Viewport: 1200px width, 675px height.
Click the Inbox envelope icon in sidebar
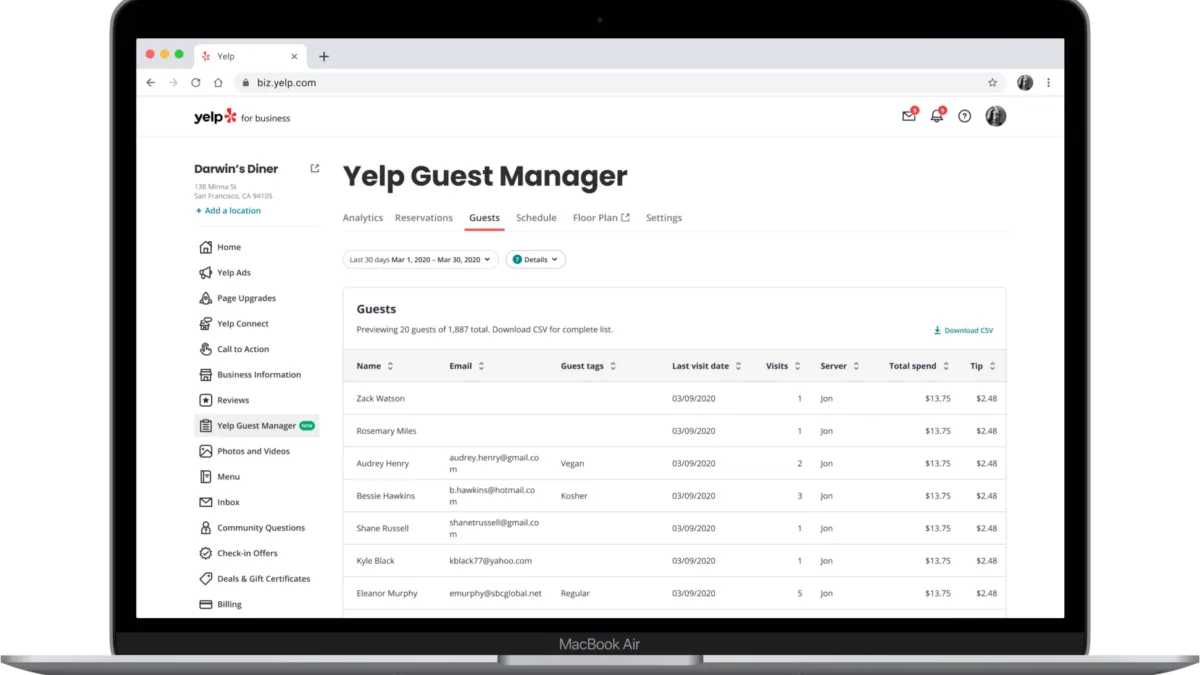(206, 502)
